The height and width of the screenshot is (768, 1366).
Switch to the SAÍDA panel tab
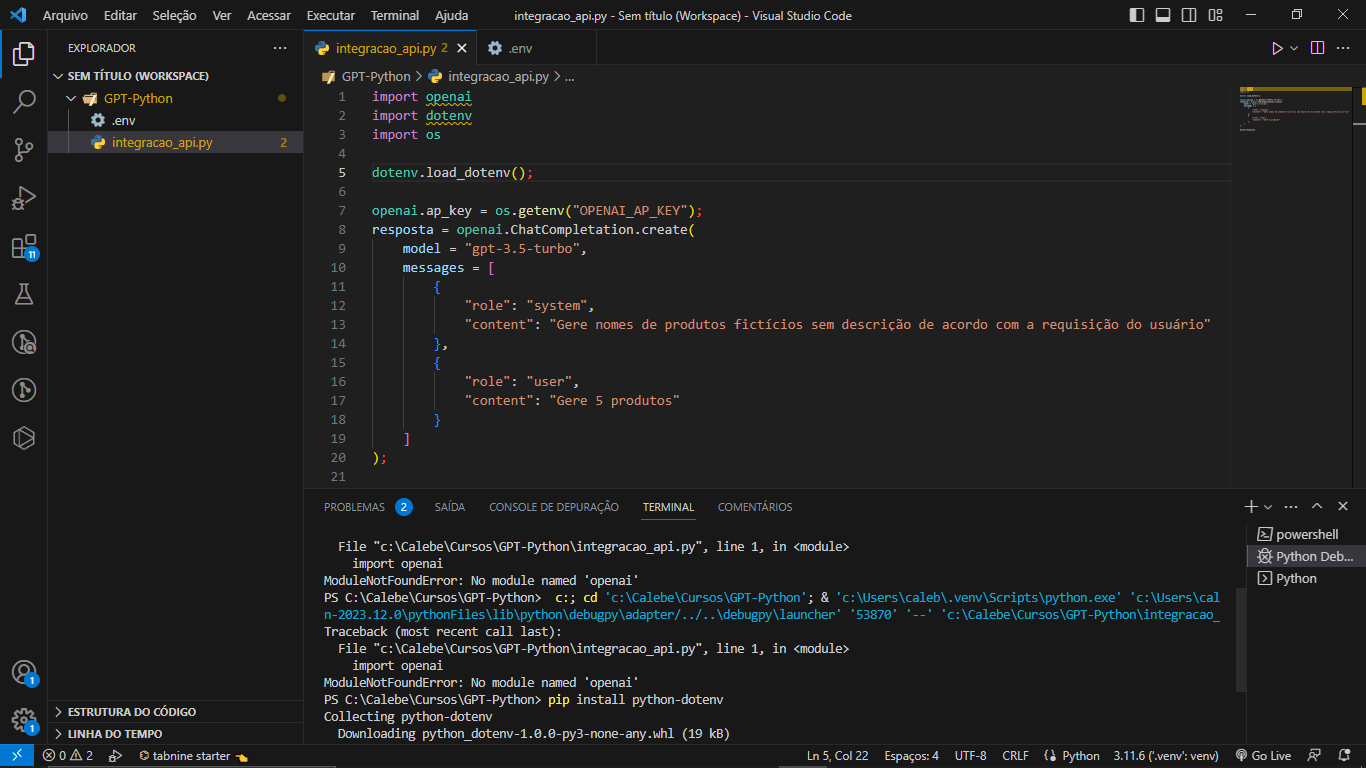(x=450, y=507)
